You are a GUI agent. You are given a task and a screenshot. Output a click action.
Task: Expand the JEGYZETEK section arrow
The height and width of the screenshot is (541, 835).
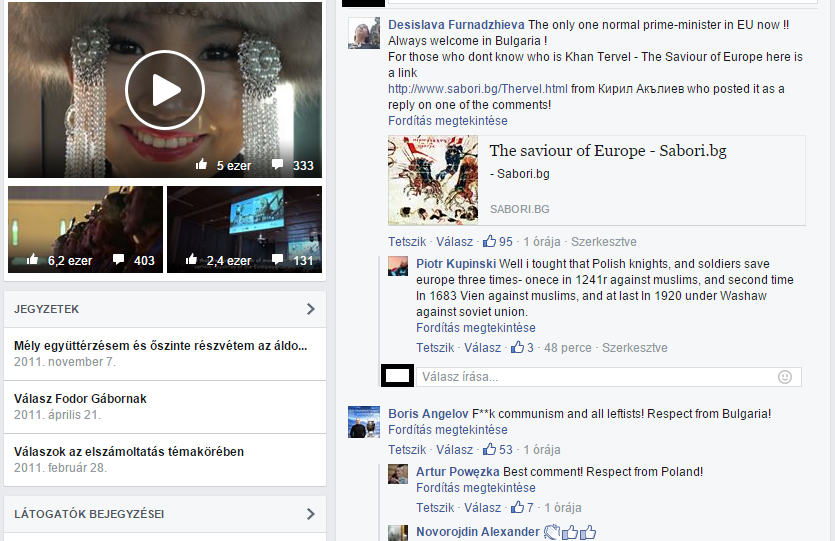point(311,309)
